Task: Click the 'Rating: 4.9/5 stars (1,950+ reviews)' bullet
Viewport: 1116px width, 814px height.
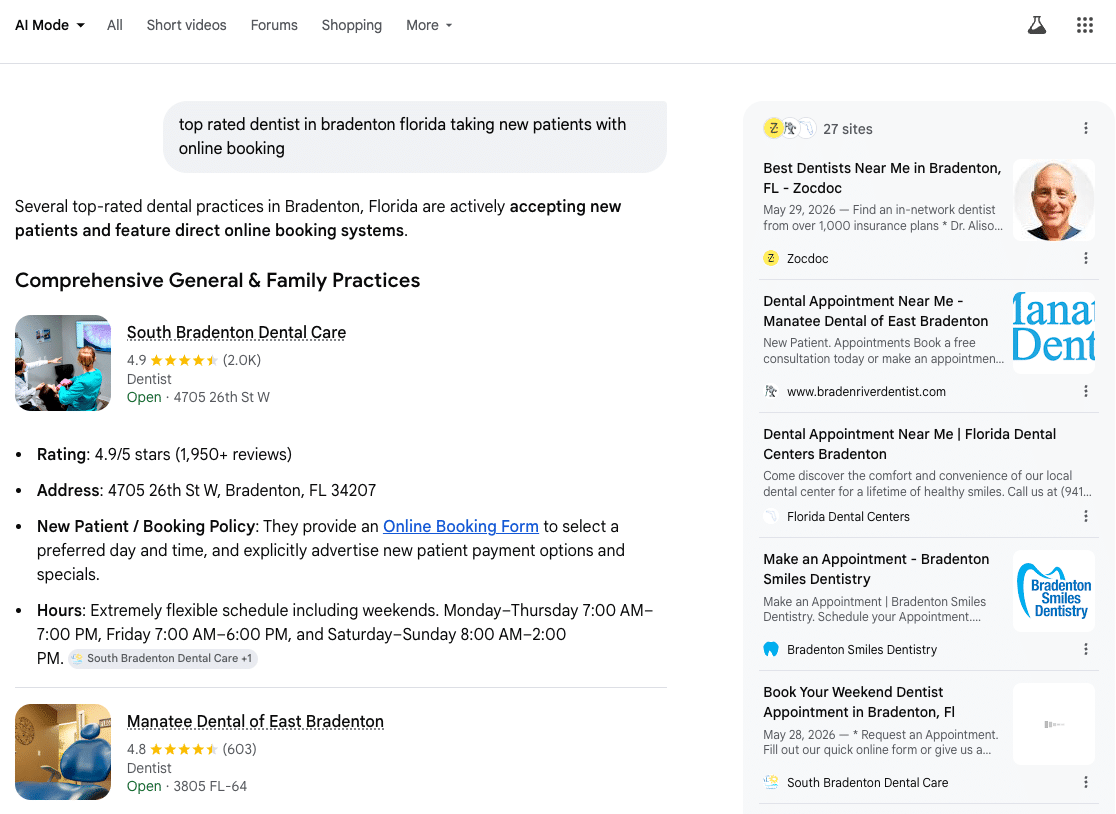Action: 164,455
